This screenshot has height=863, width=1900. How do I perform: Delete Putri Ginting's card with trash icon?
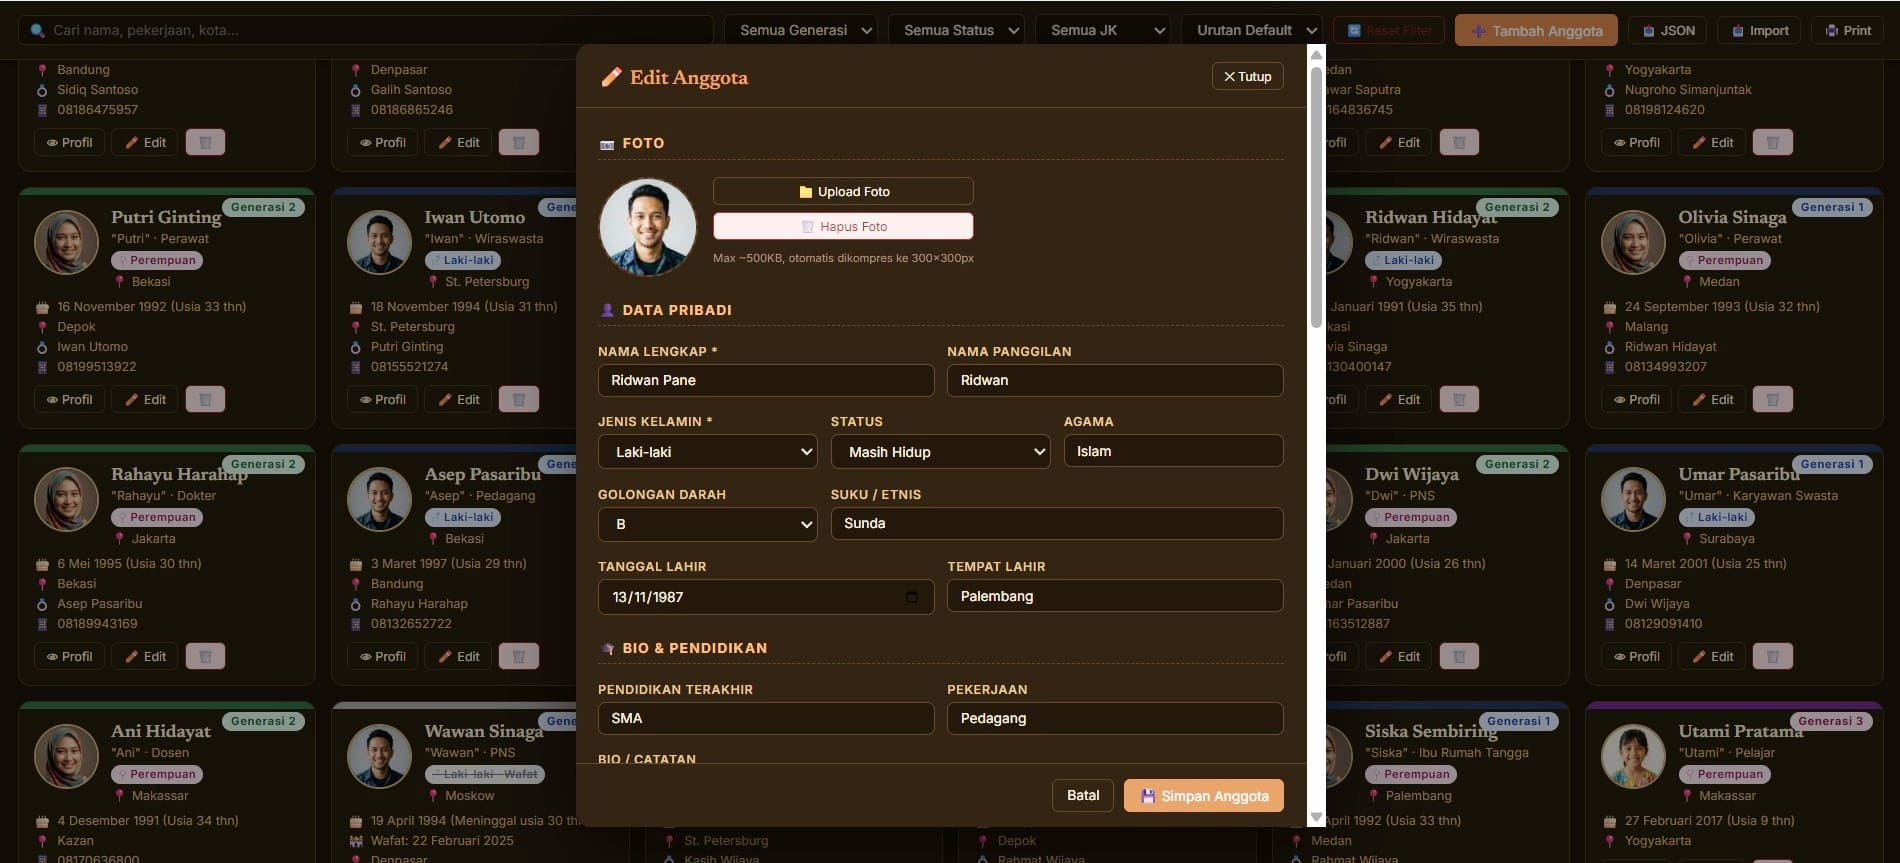tap(205, 399)
